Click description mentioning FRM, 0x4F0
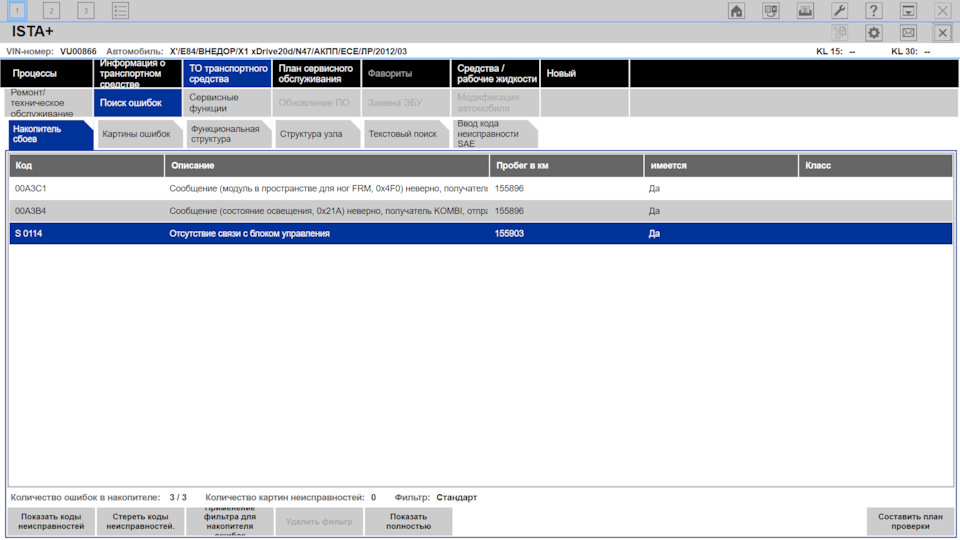This screenshot has width=960, height=540. [x=328, y=189]
